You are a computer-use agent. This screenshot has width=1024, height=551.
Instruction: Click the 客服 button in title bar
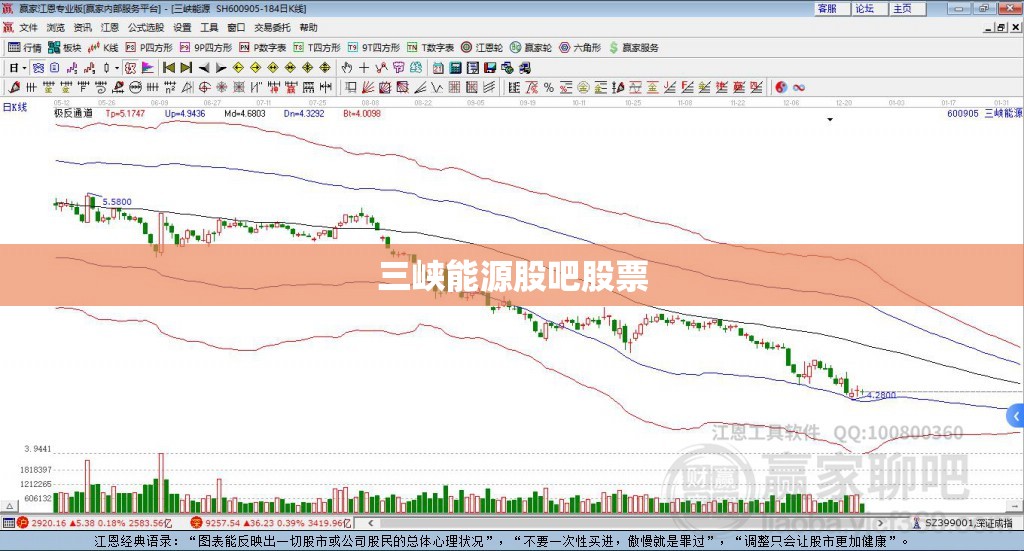coord(831,8)
